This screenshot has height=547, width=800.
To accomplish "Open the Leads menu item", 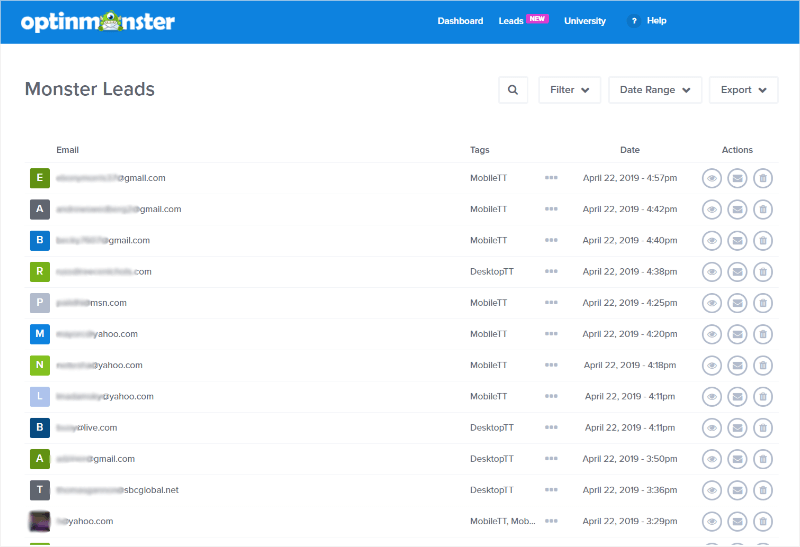I will tap(511, 21).
